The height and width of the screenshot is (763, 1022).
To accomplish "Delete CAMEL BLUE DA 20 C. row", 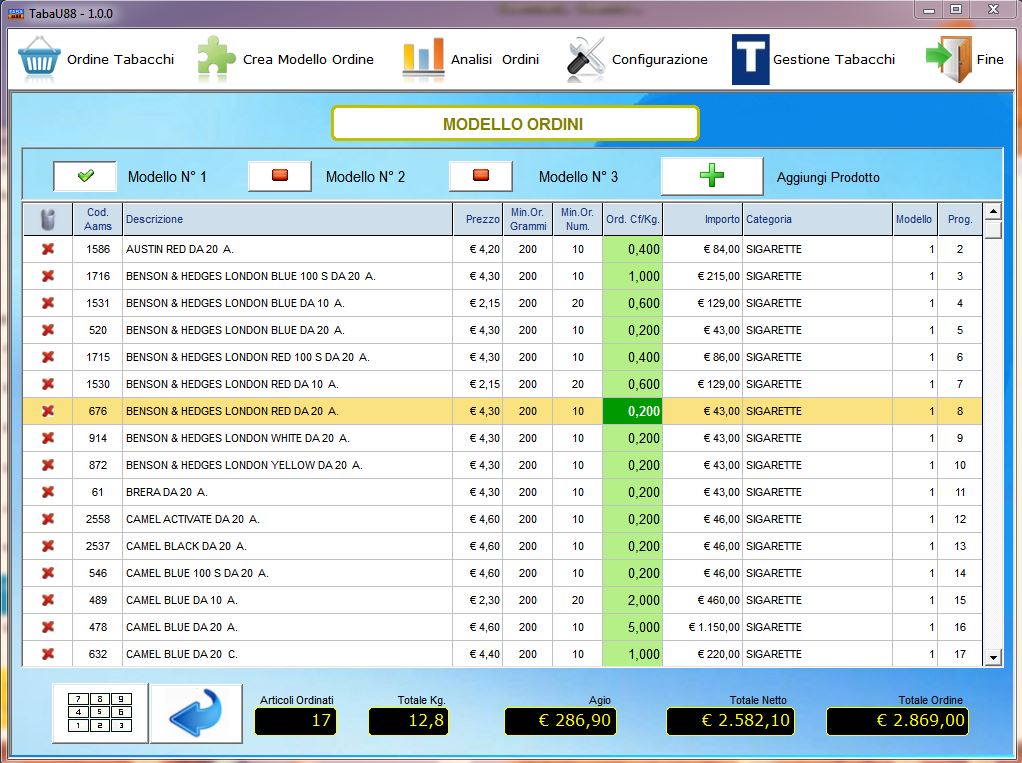I will [x=48, y=654].
